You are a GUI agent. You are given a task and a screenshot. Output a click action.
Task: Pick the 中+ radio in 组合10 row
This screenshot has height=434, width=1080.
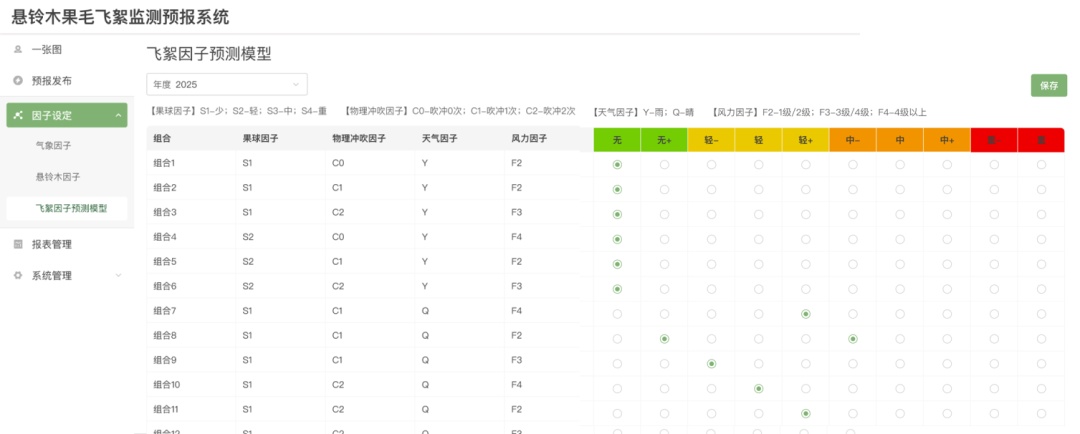pos(947,388)
